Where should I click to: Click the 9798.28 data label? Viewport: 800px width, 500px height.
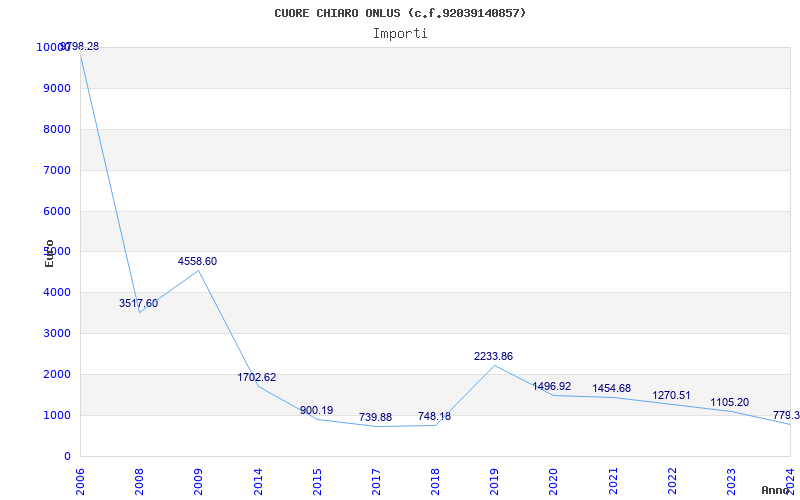click(80, 46)
